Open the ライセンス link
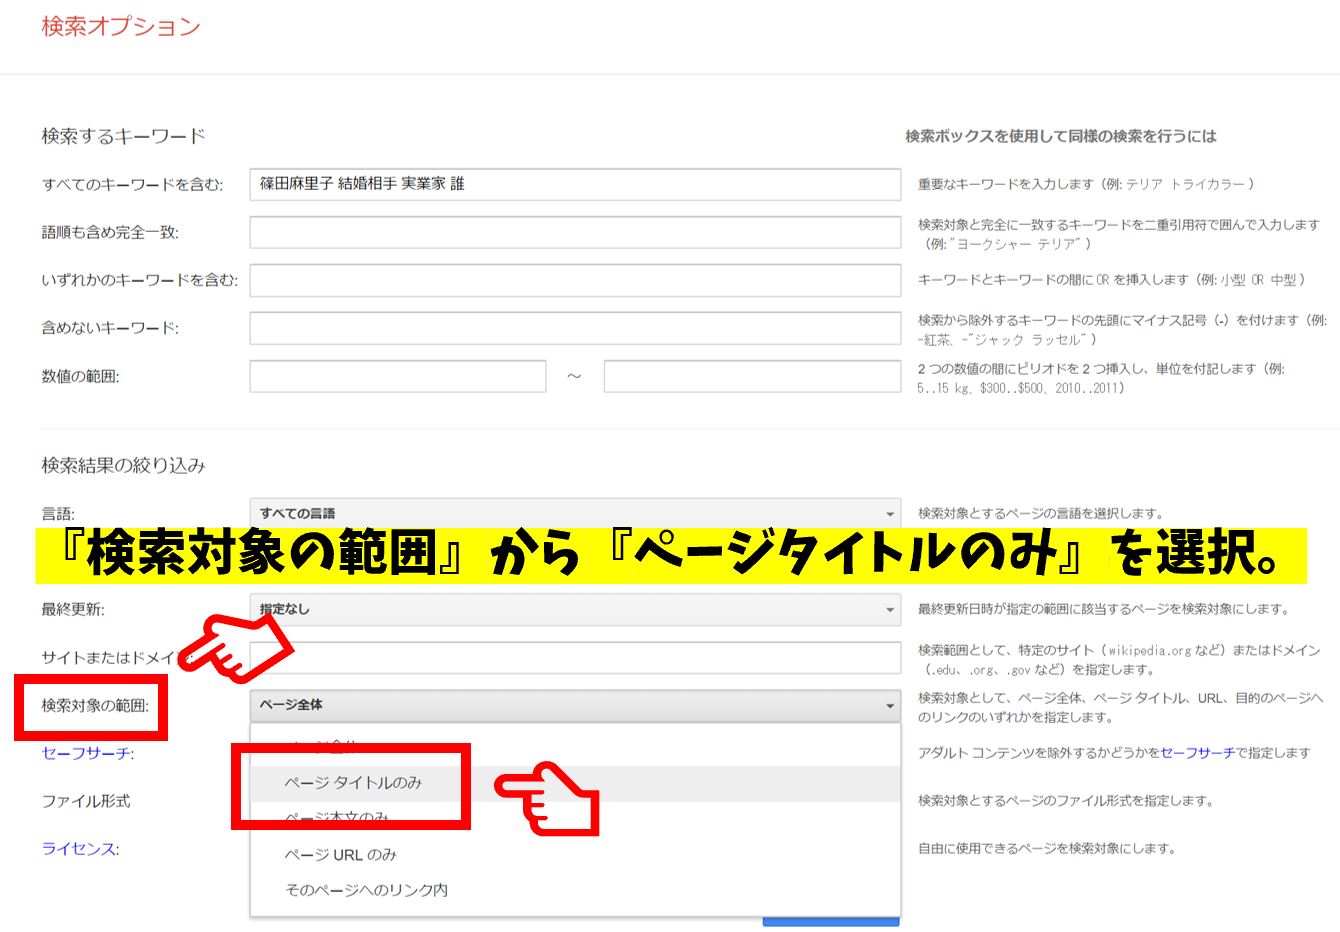 click(80, 849)
